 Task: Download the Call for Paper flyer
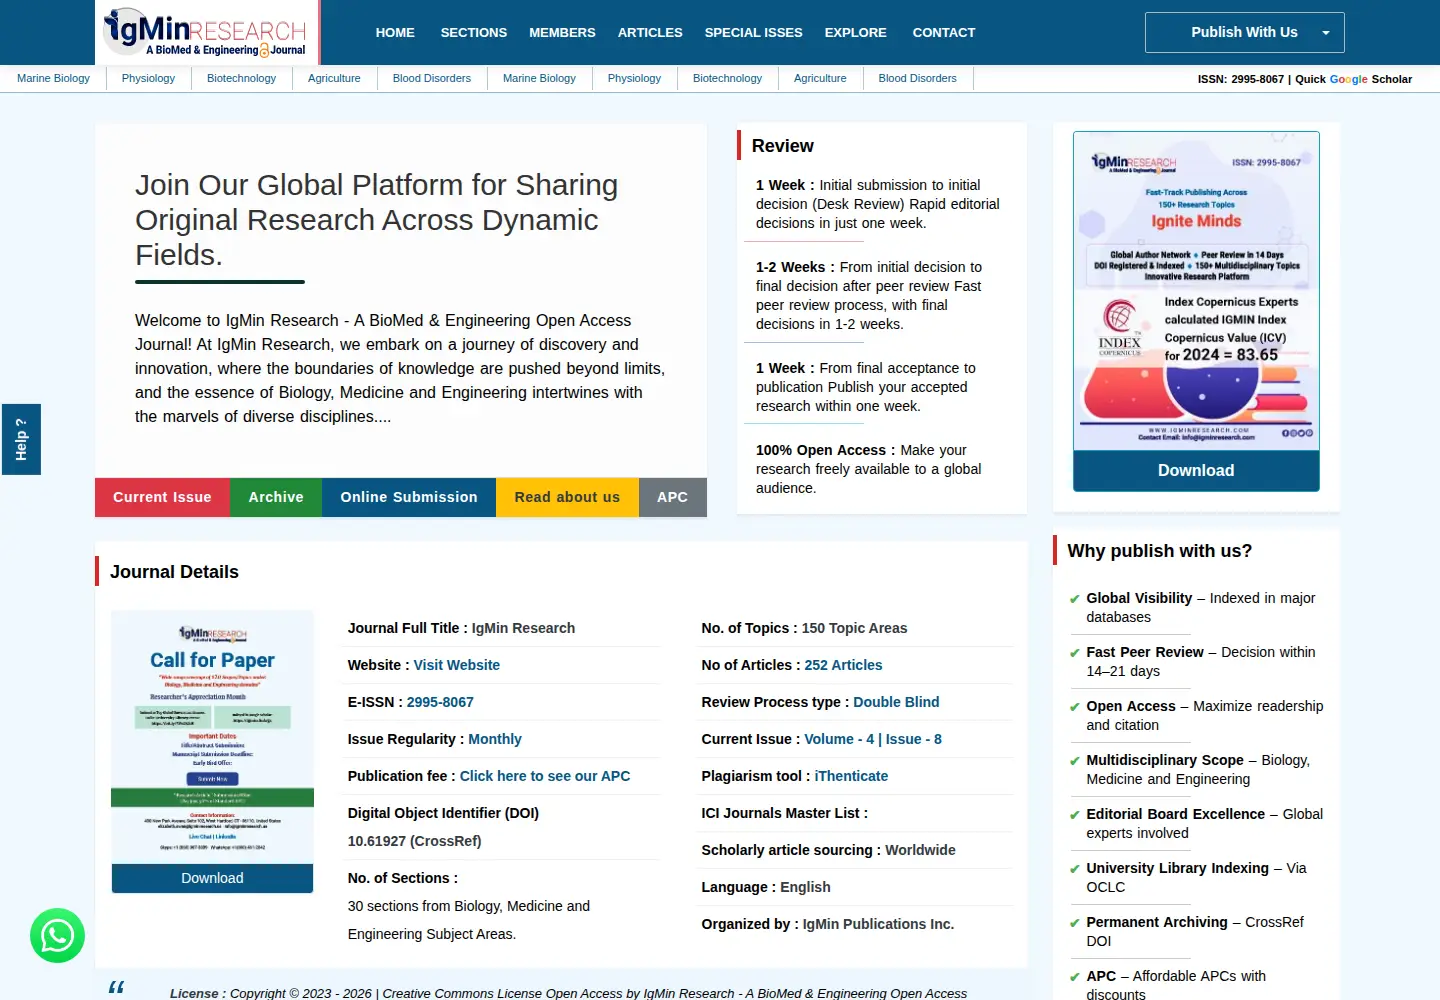pyautogui.click(x=212, y=878)
